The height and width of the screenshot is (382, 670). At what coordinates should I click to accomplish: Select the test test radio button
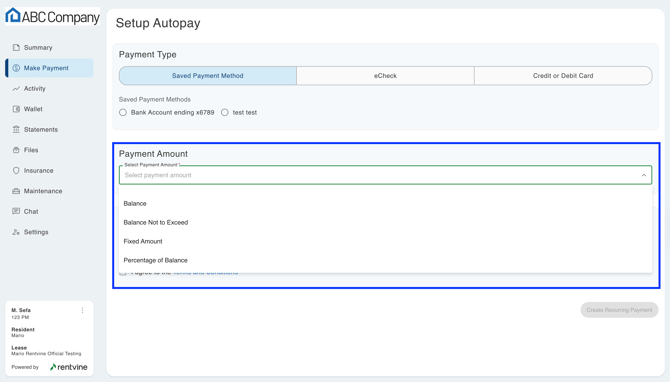pyautogui.click(x=225, y=112)
